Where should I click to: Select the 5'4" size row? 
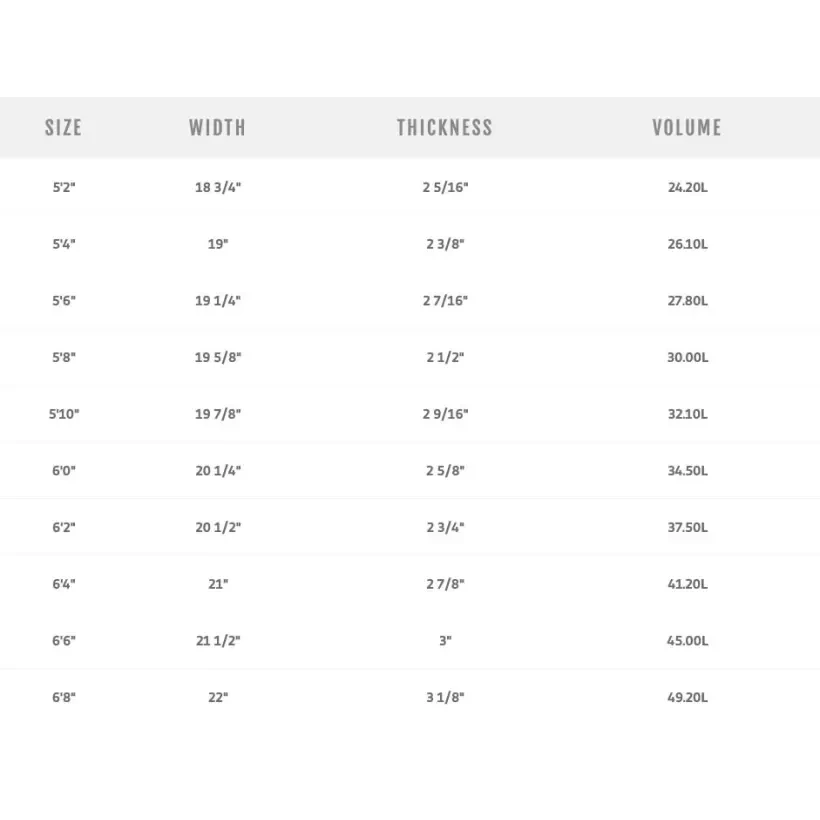pyautogui.click(x=64, y=244)
